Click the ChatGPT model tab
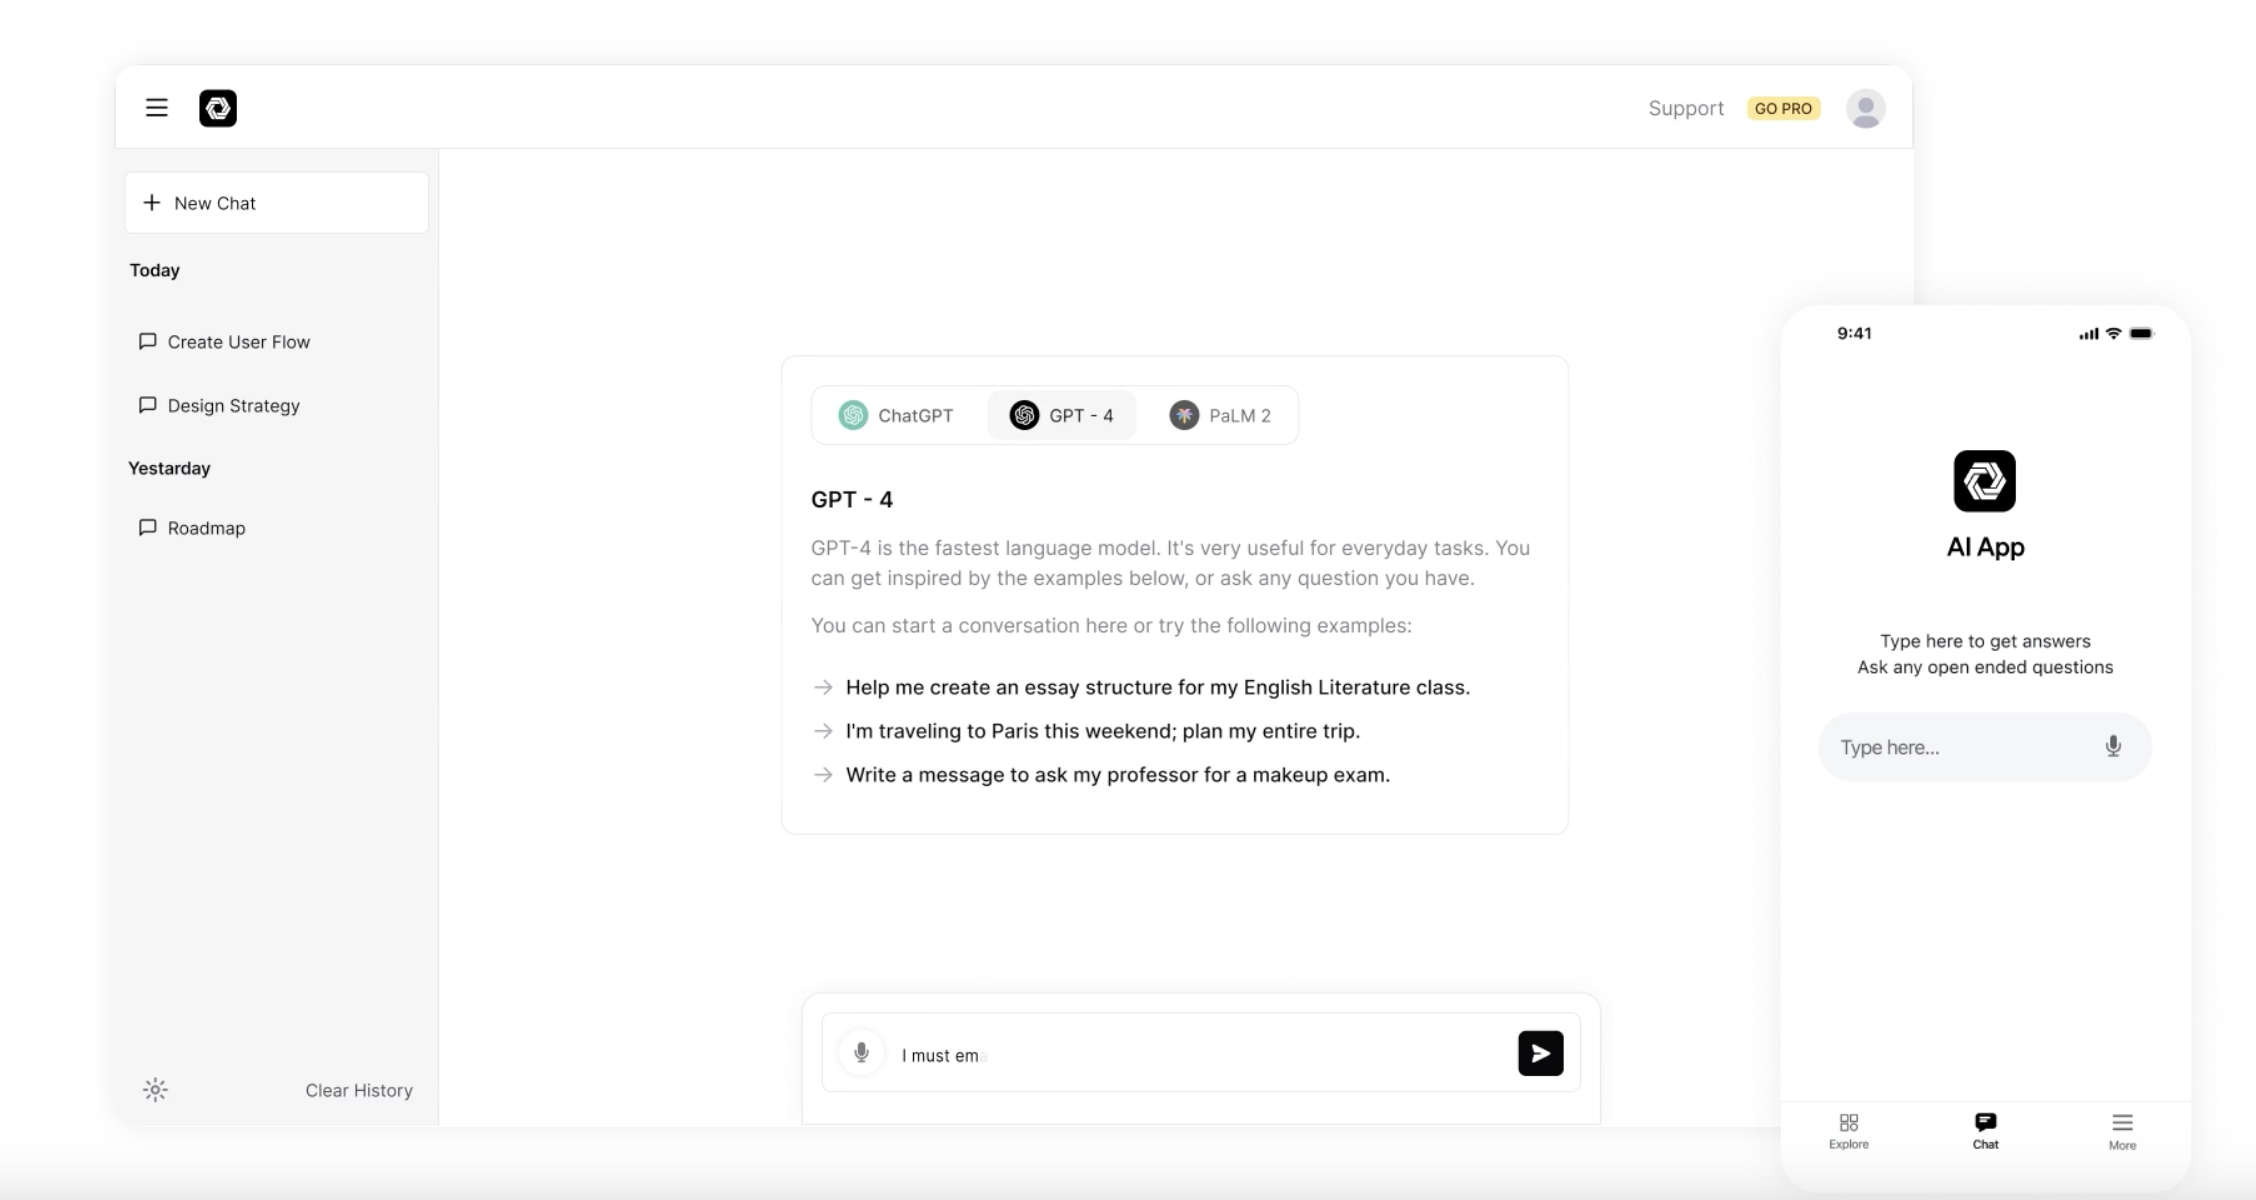The width and height of the screenshot is (2256, 1200). point(895,415)
